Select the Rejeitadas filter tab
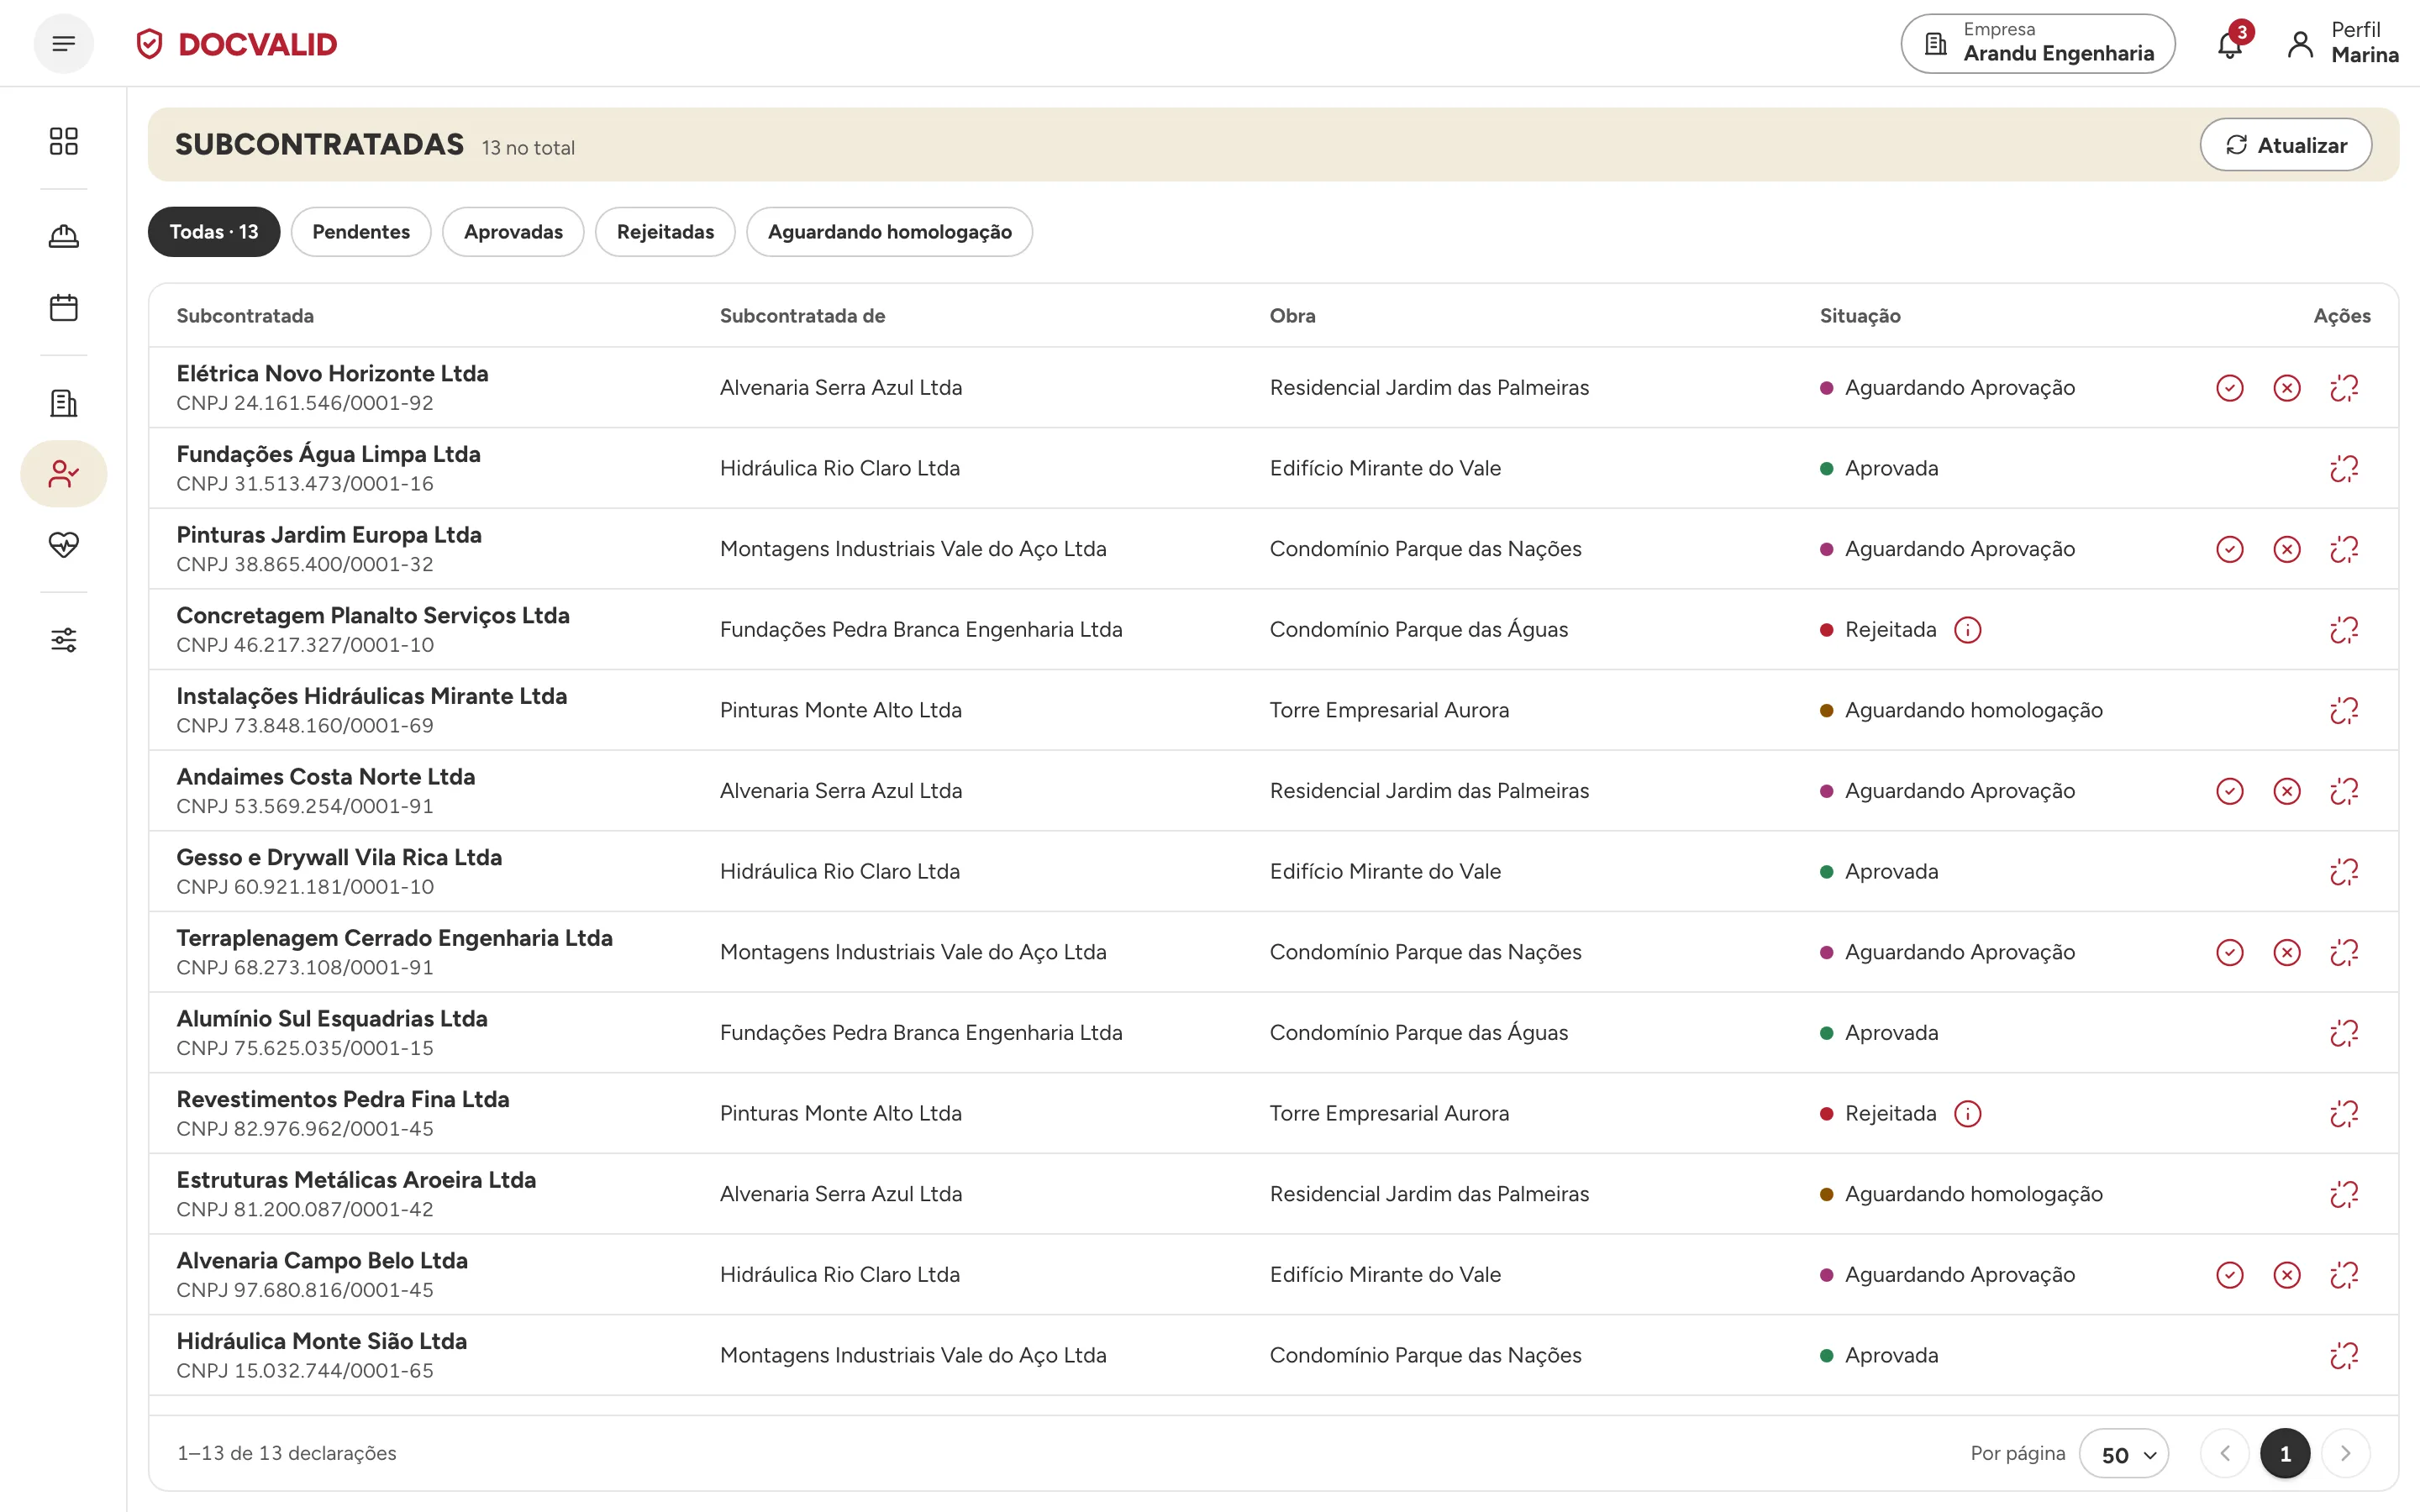Screen dimensions: 2420x1512 pyautogui.click(x=665, y=232)
